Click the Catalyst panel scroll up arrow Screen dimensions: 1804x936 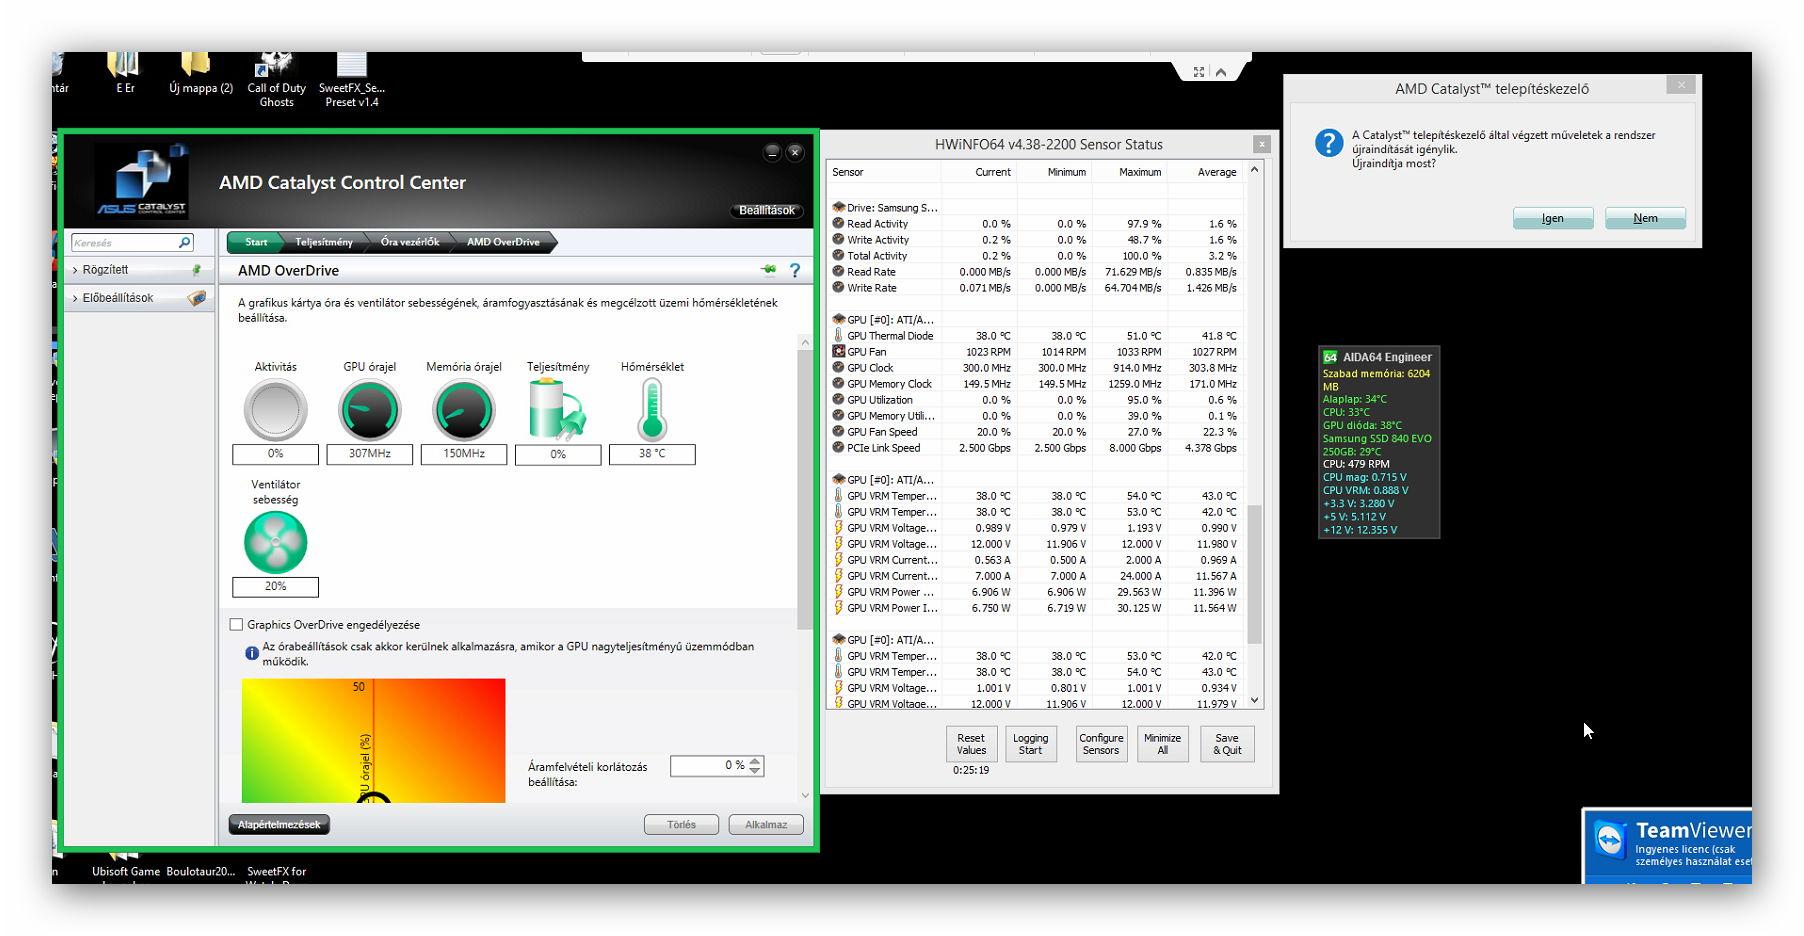tap(805, 343)
